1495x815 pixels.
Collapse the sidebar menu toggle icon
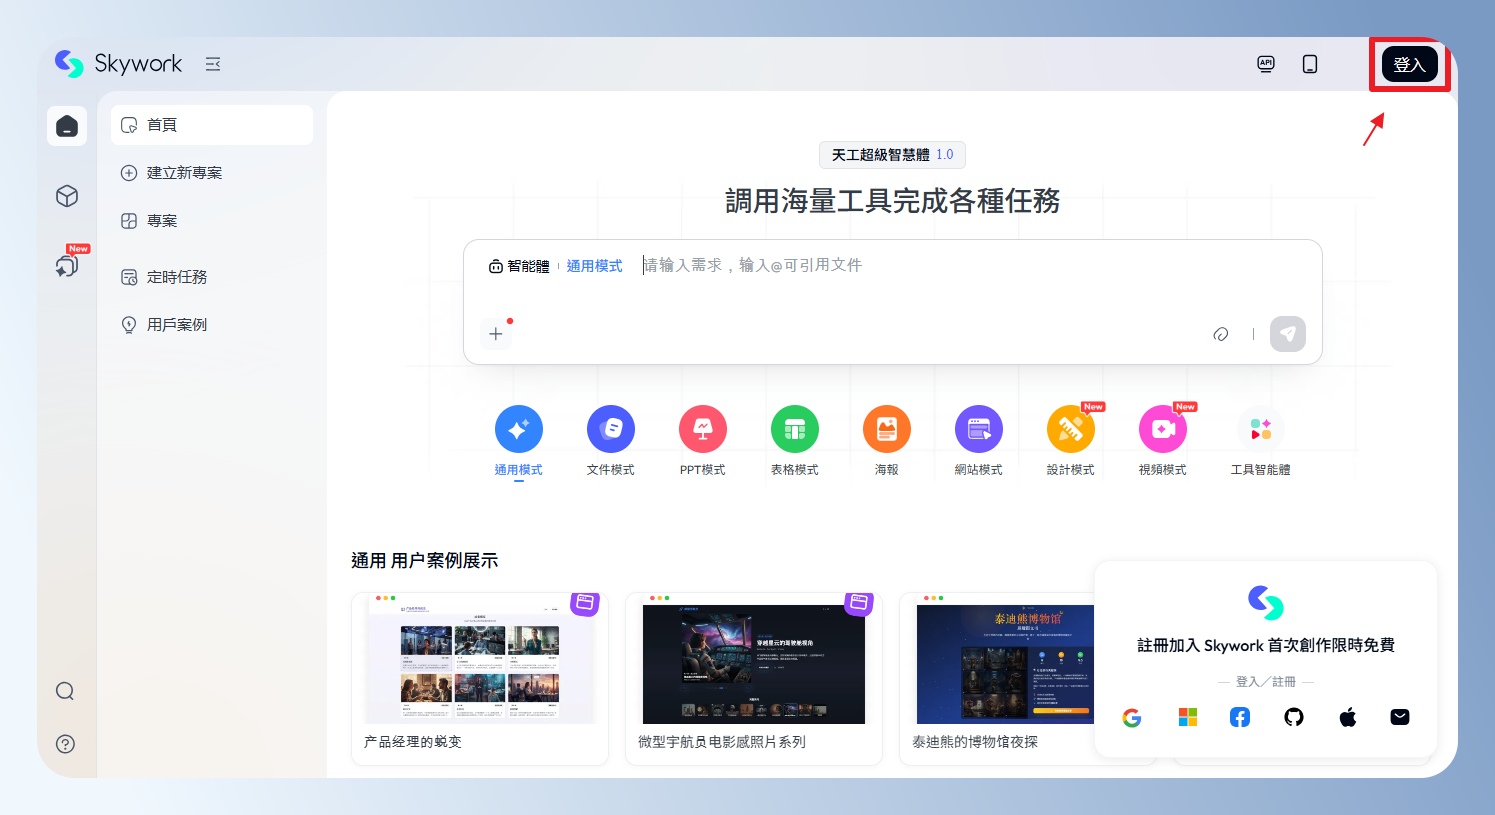(213, 64)
